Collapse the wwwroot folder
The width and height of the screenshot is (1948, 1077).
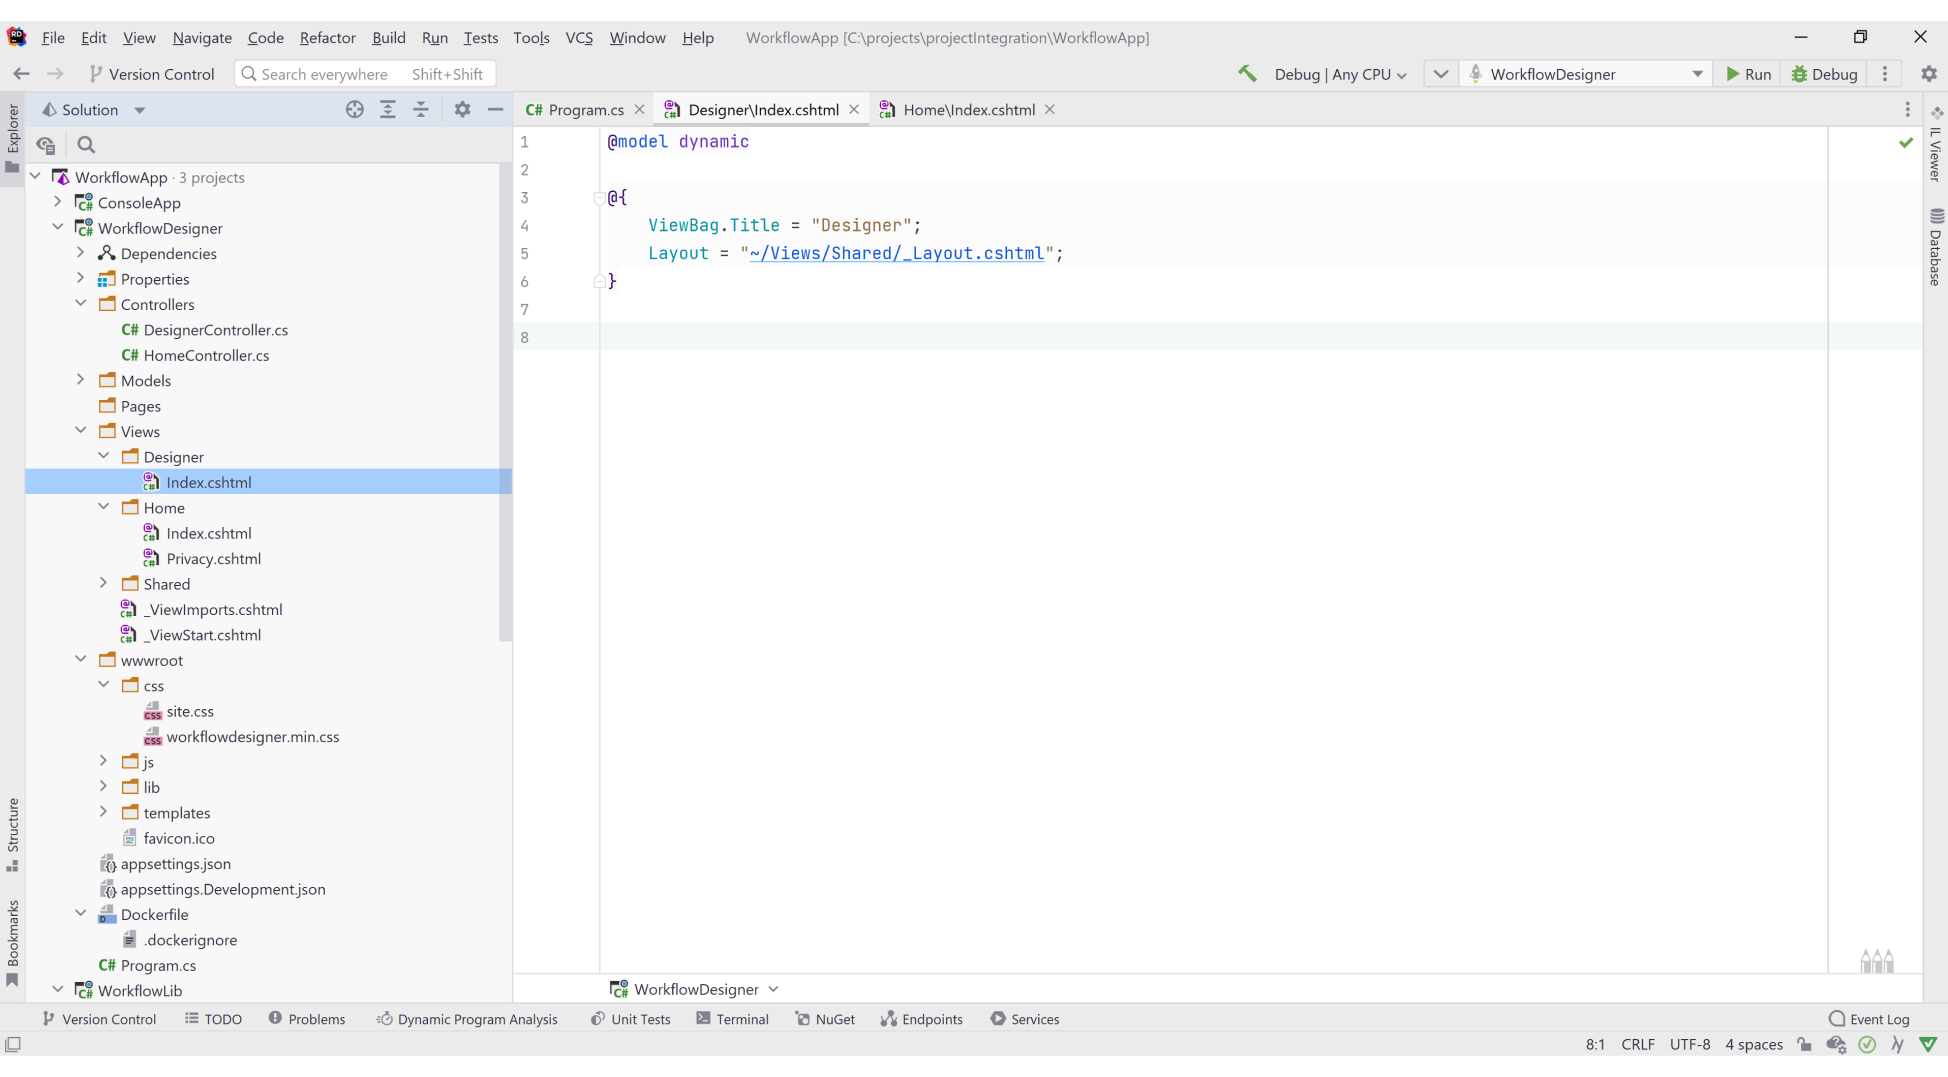[x=81, y=660]
